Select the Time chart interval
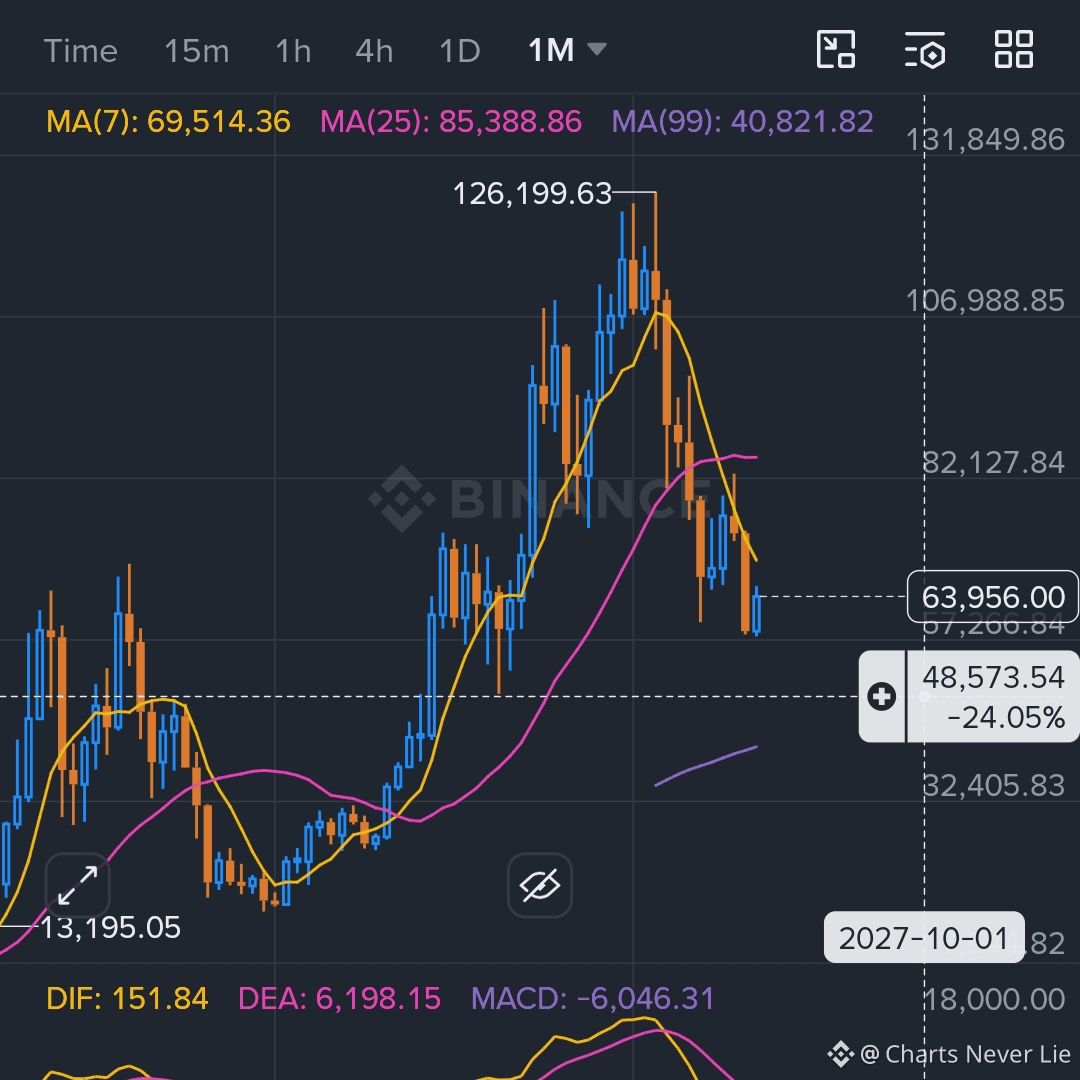Image resolution: width=1080 pixels, height=1080 pixels. coord(81,52)
